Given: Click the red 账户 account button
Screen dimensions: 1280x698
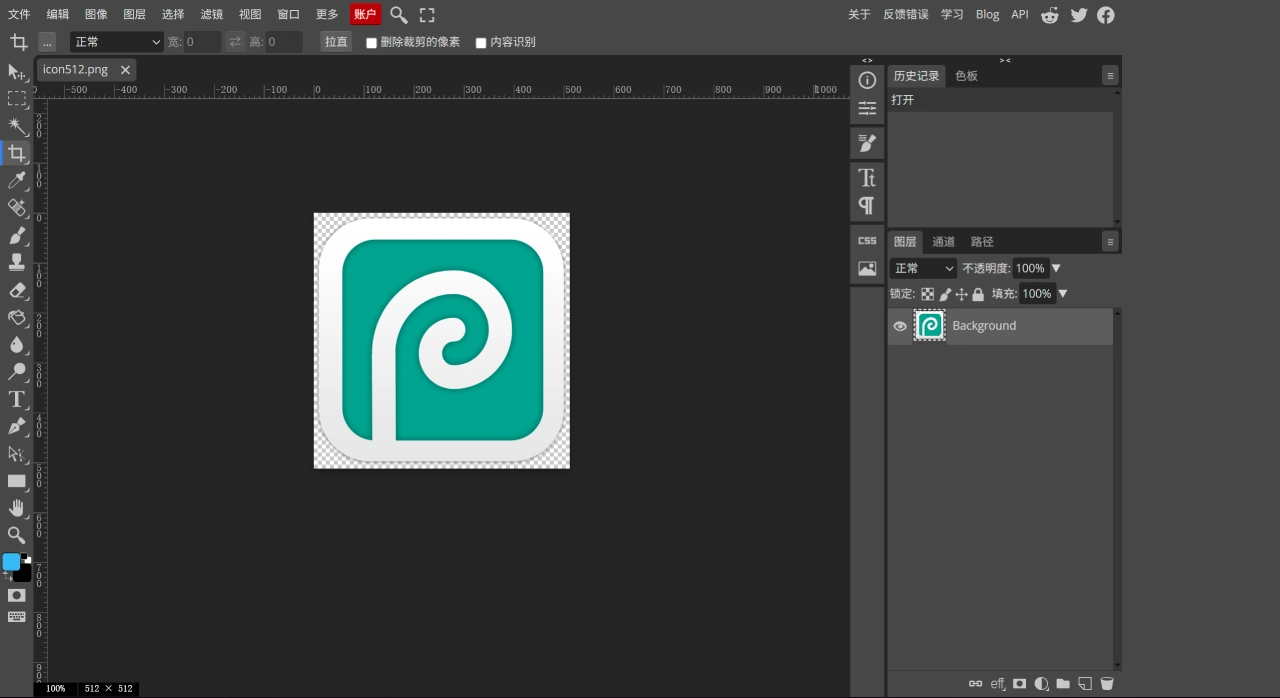Looking at the screenshot, I should point(365,14).
